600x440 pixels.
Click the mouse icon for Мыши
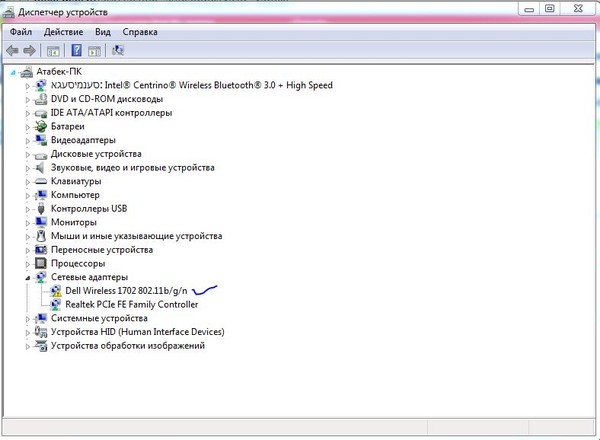pyautogui.click(x=41, y=236)
